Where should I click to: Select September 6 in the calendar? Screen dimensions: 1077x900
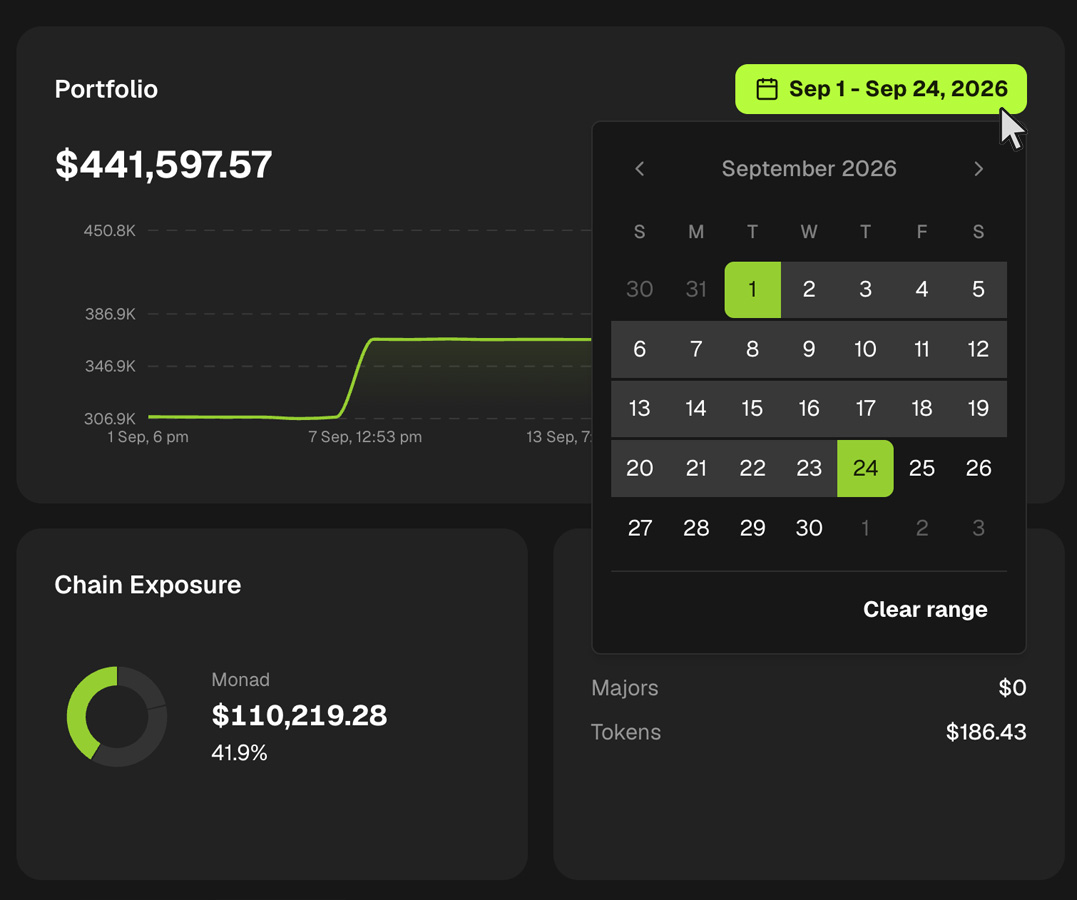[x=639, y=349]
